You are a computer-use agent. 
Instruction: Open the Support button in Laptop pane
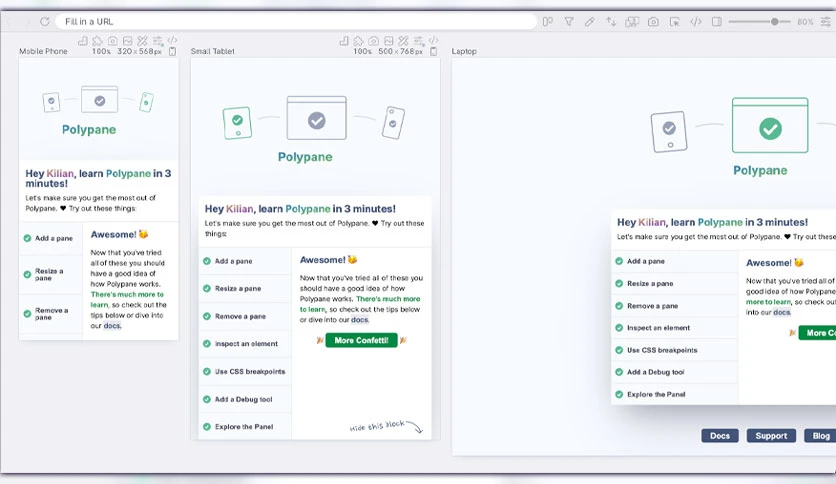tap(771, 436)
